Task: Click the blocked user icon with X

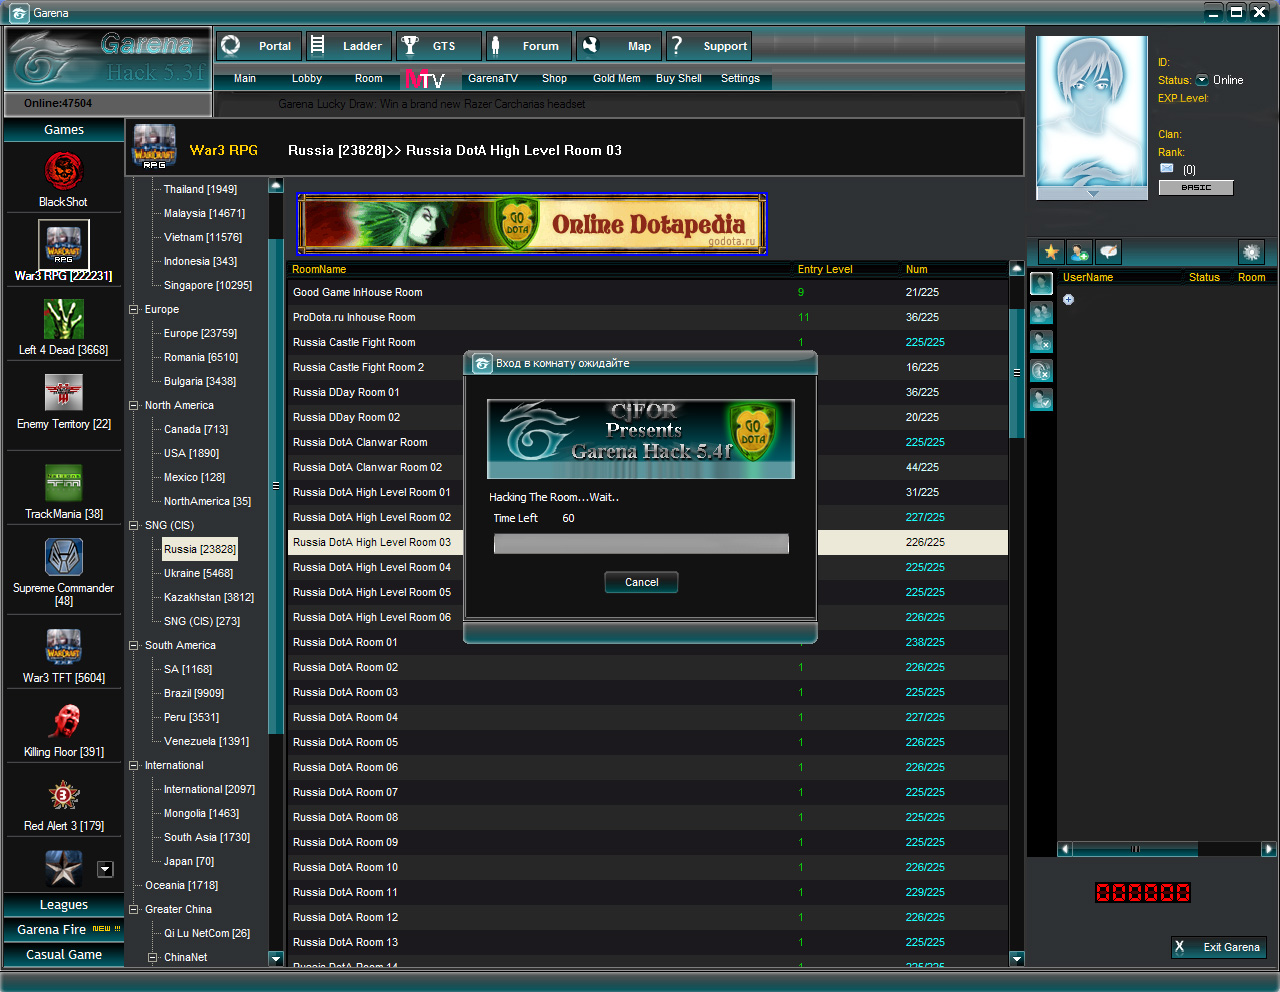Action: pyautogui.click(x=1041, y=342)
